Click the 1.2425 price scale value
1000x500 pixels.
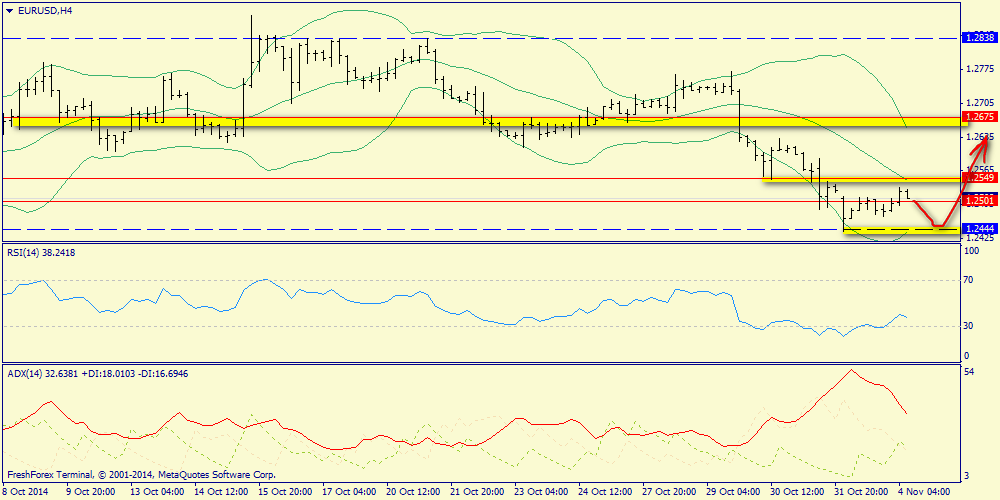pyautogui.click(x=980, y=238)
